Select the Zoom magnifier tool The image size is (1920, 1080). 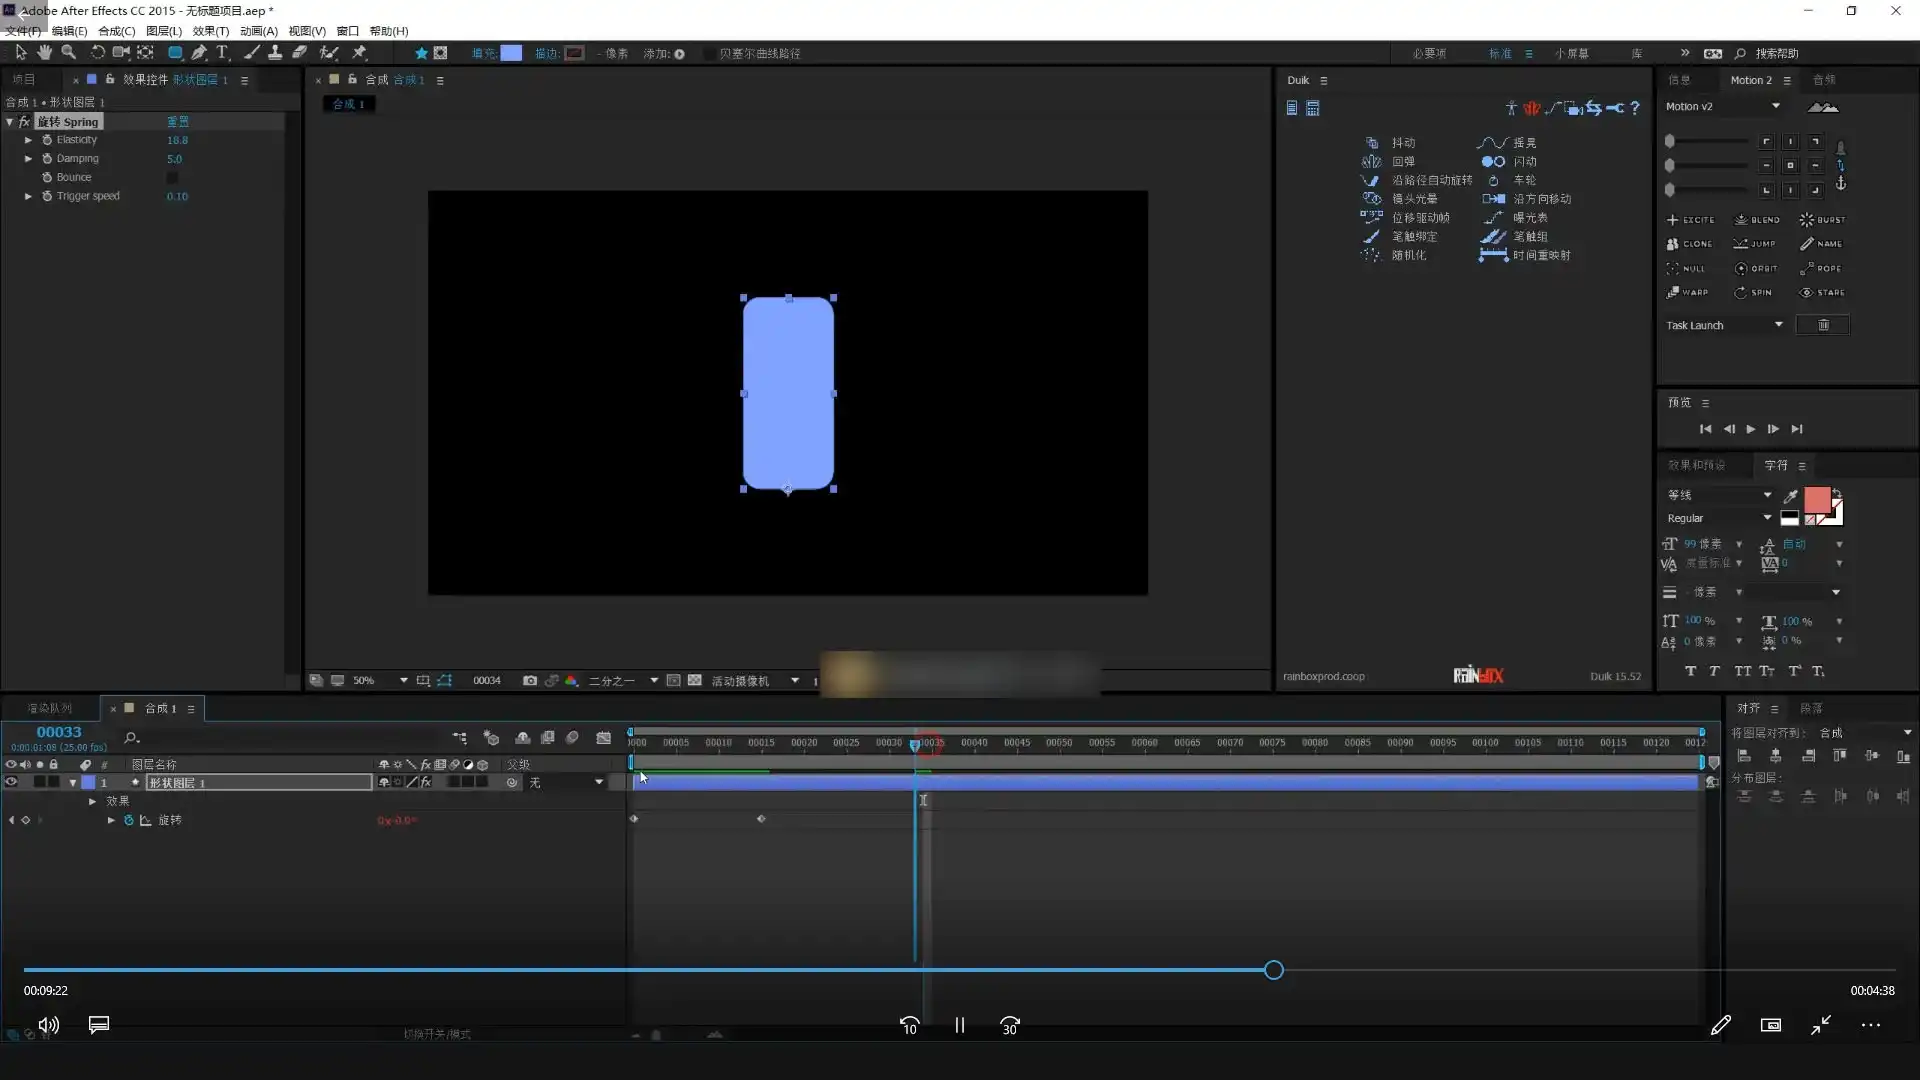pyautogui.click(x=68, y=53)
